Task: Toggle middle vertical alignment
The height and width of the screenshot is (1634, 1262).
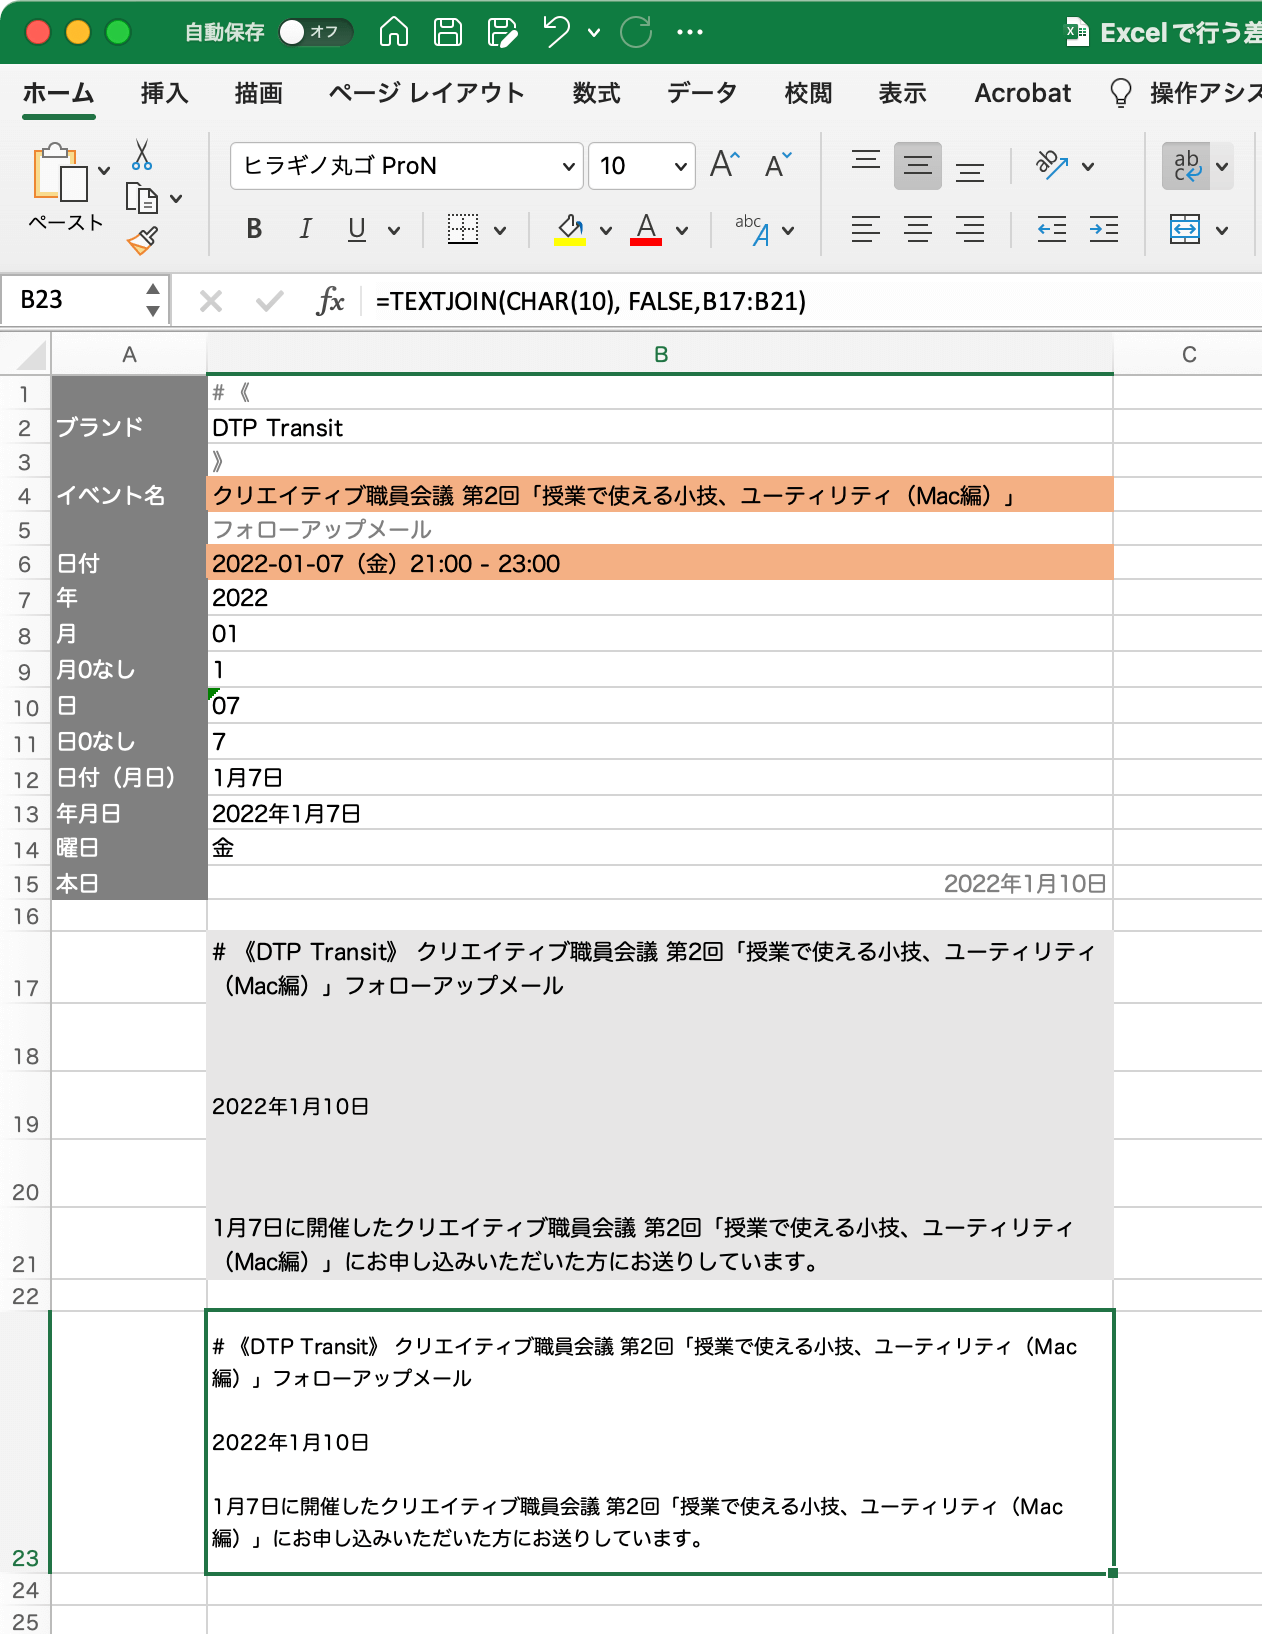Action: click(x=918, y=165)
